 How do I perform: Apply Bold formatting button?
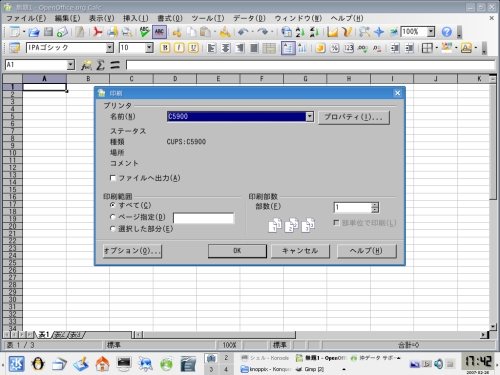click(x=165, y=48)
